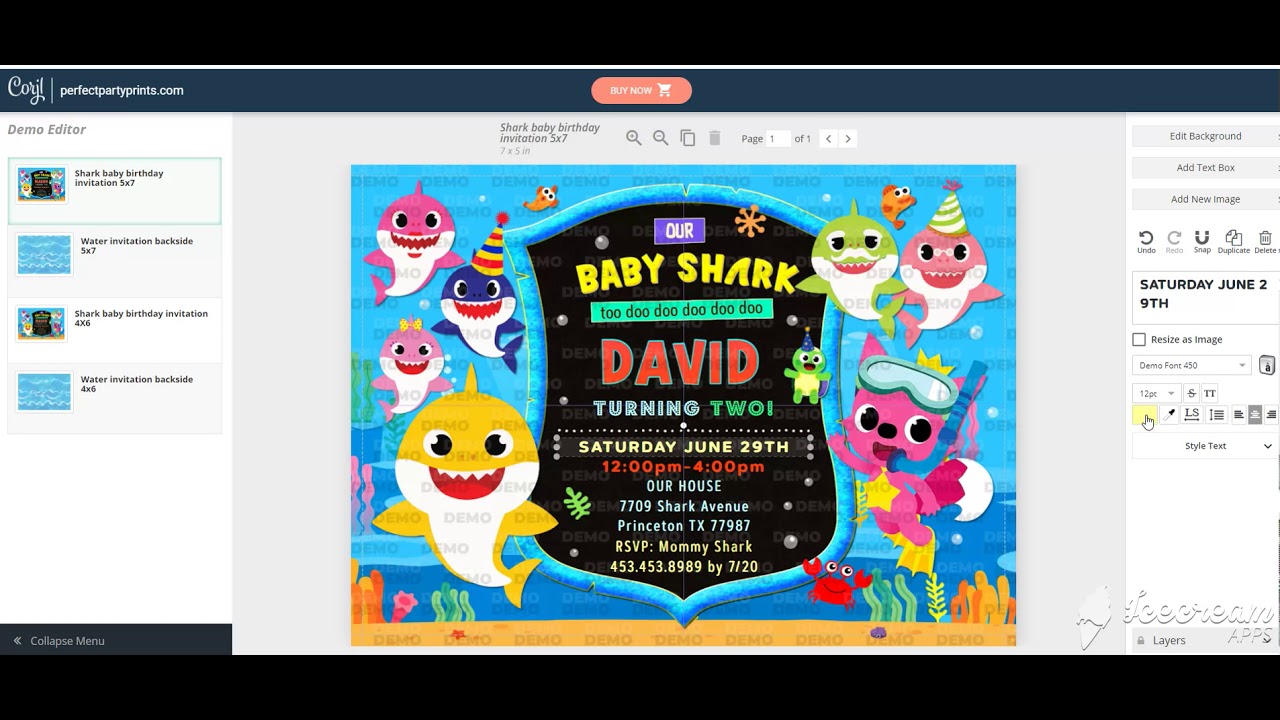
Task: Duplicate the selected element
Action: [1233, 238]
